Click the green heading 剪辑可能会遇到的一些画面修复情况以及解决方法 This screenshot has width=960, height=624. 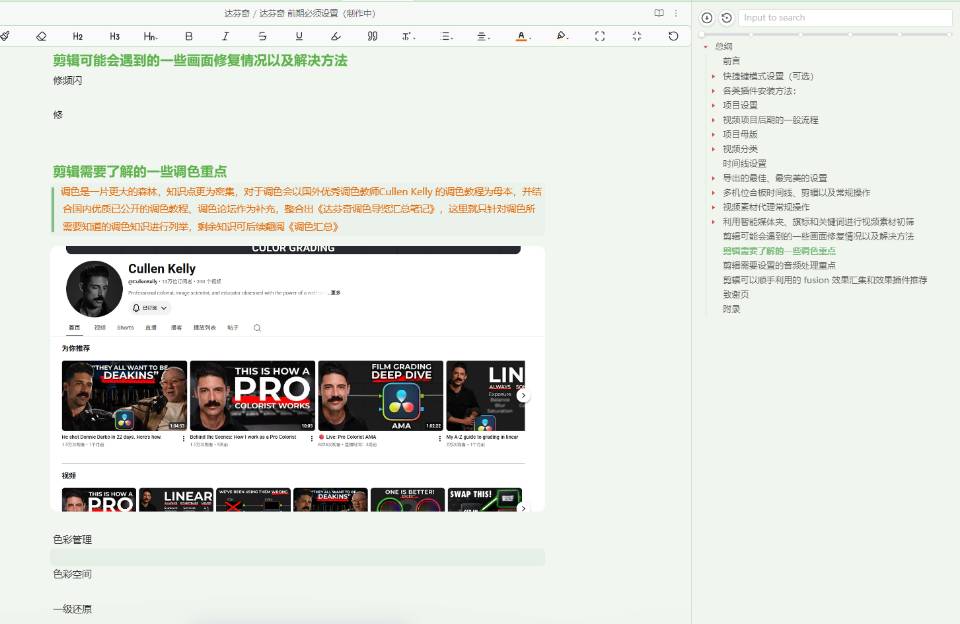[200, 60]
